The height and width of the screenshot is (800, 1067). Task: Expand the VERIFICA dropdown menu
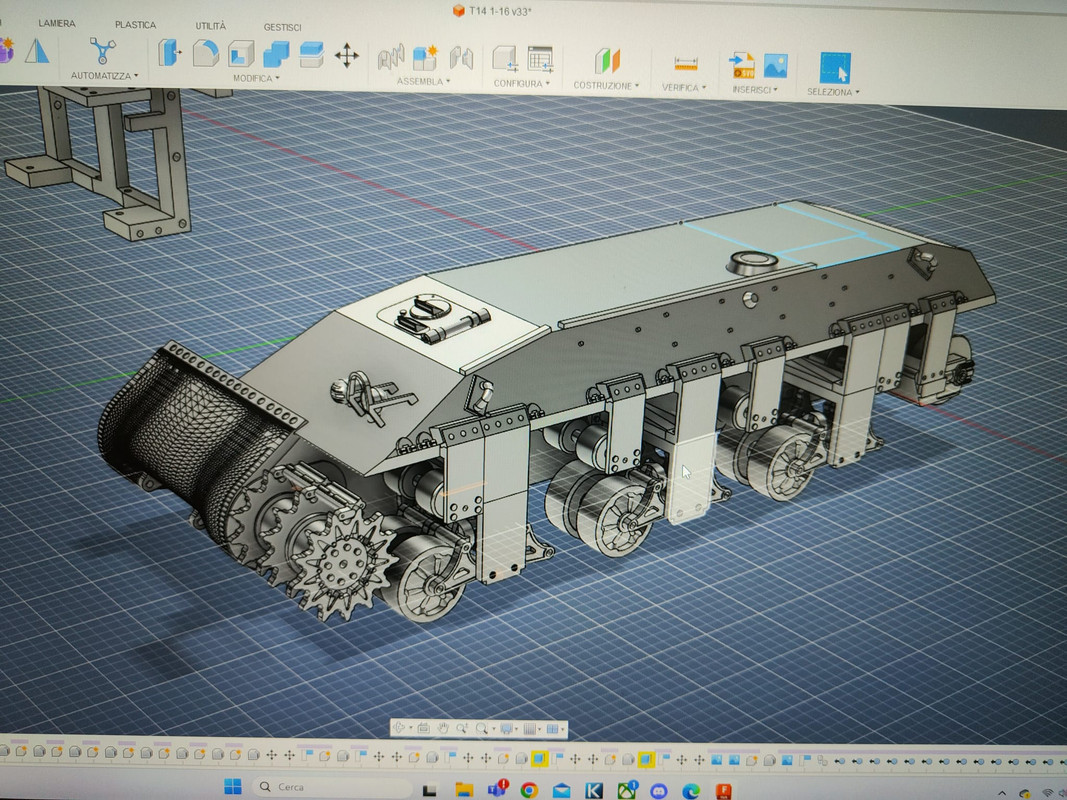pos(684,88)
